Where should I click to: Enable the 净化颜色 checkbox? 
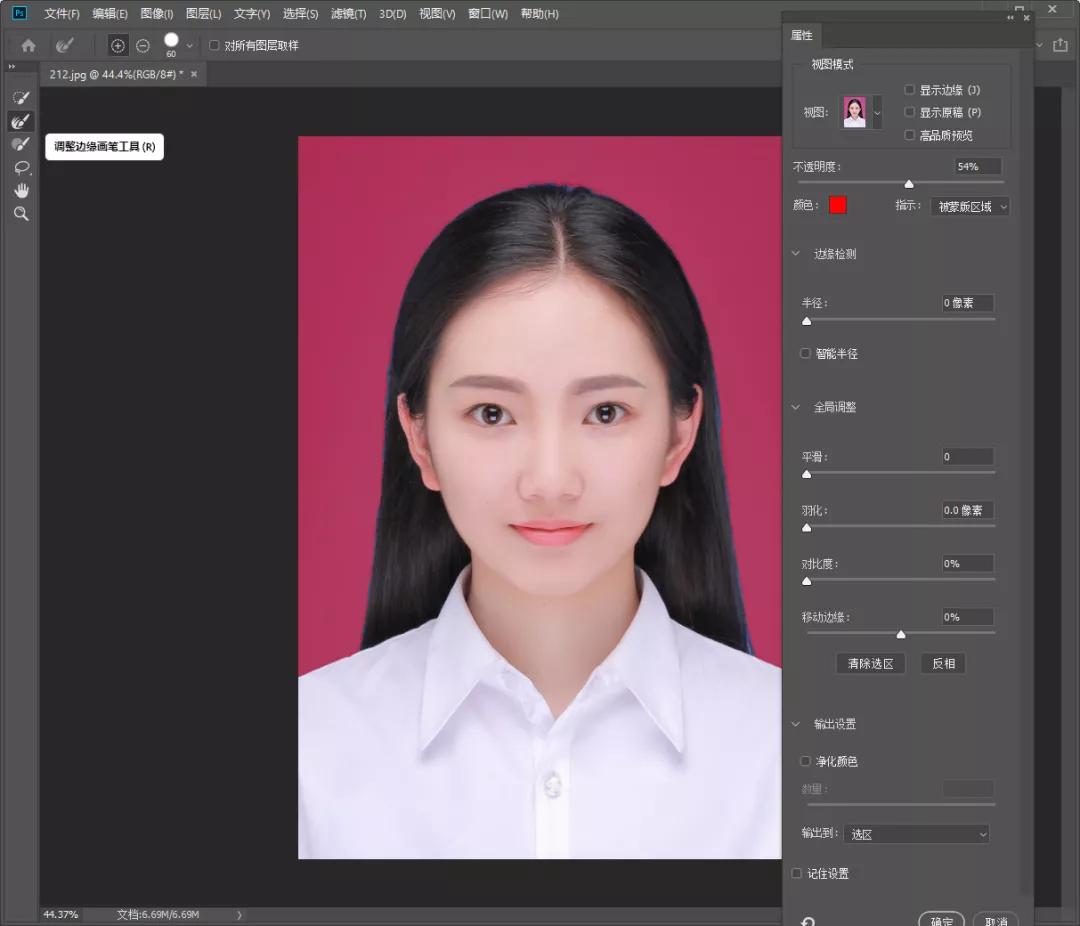pos(806,761)
